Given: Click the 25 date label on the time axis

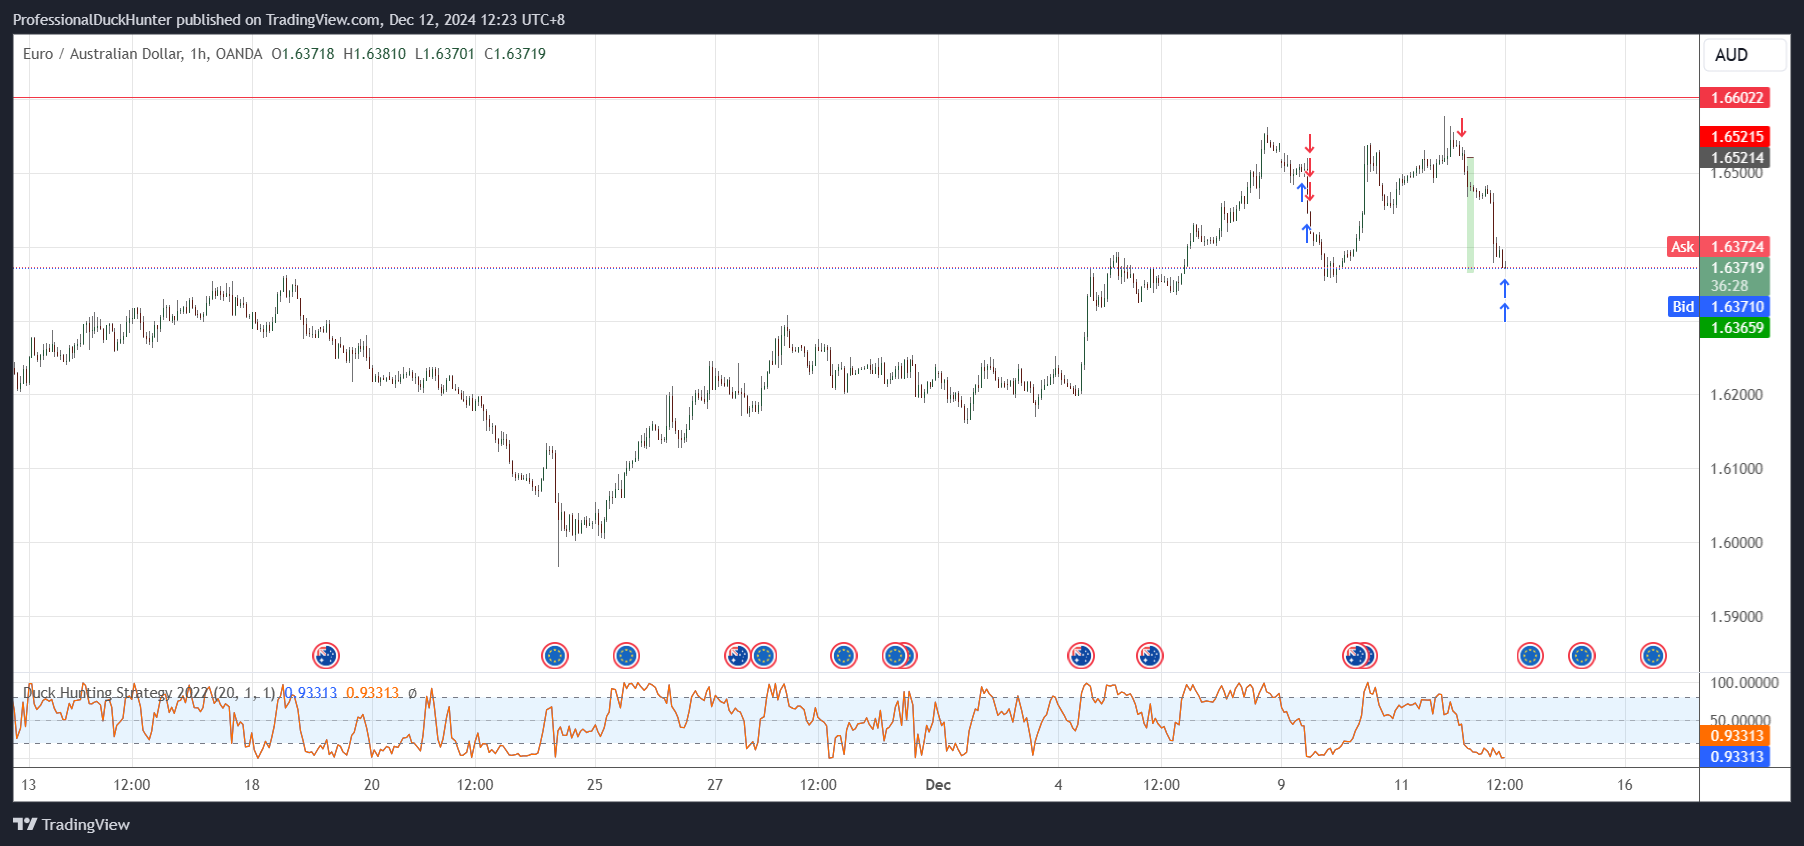Looking at the screenshot, I should click(595, 785).
